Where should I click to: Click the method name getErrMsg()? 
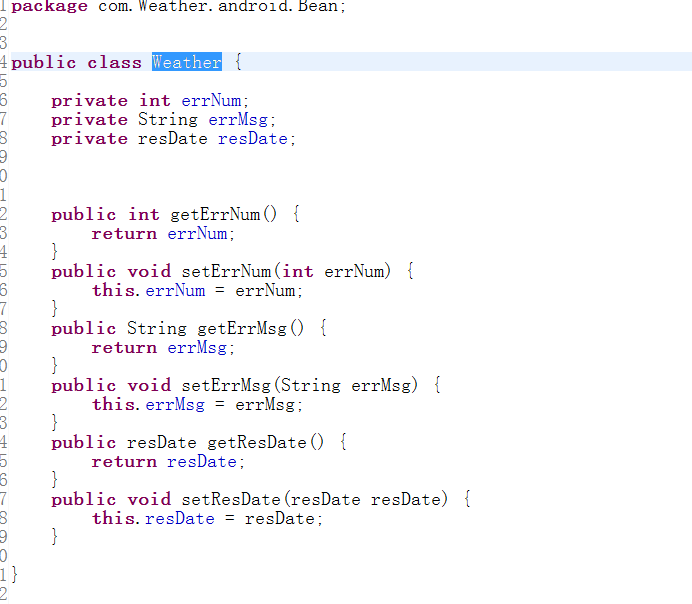pos(250,329)
